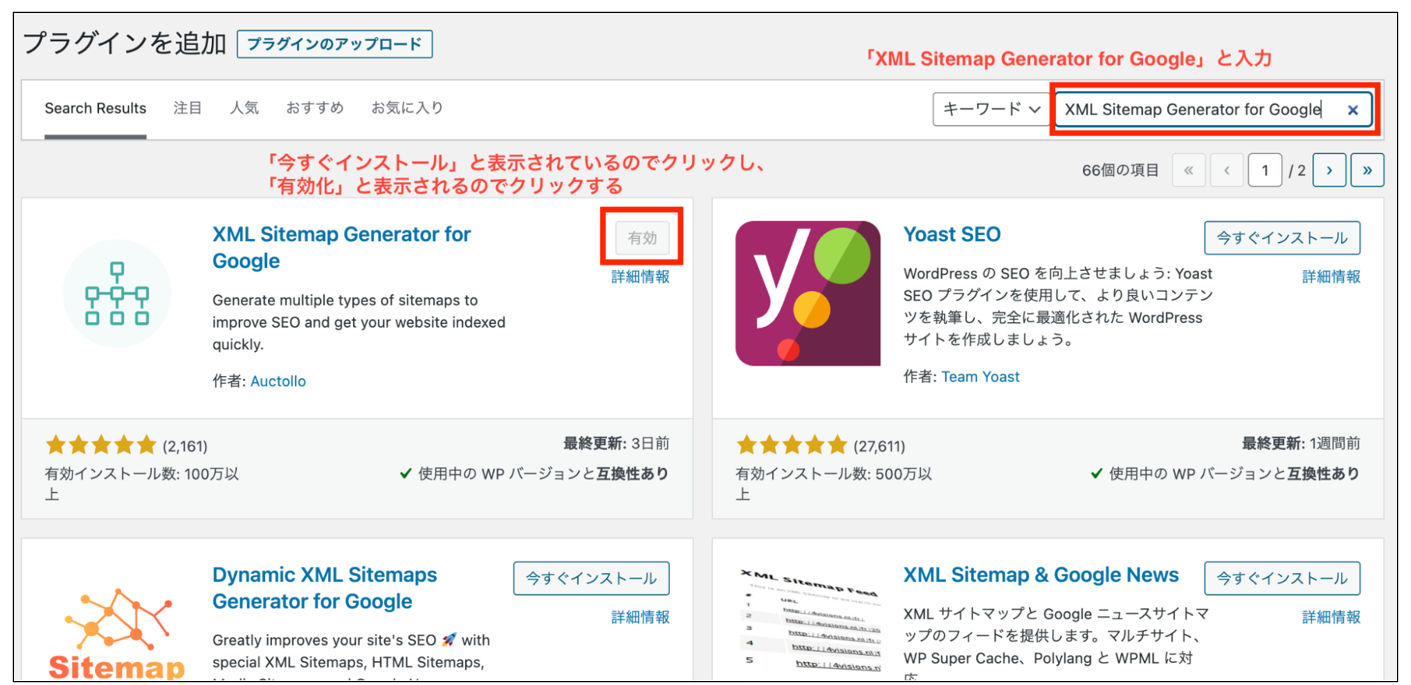1411x685 pixels.
Task: Install XML Sitemap & Google News plugin
Action: [1282, 578]
